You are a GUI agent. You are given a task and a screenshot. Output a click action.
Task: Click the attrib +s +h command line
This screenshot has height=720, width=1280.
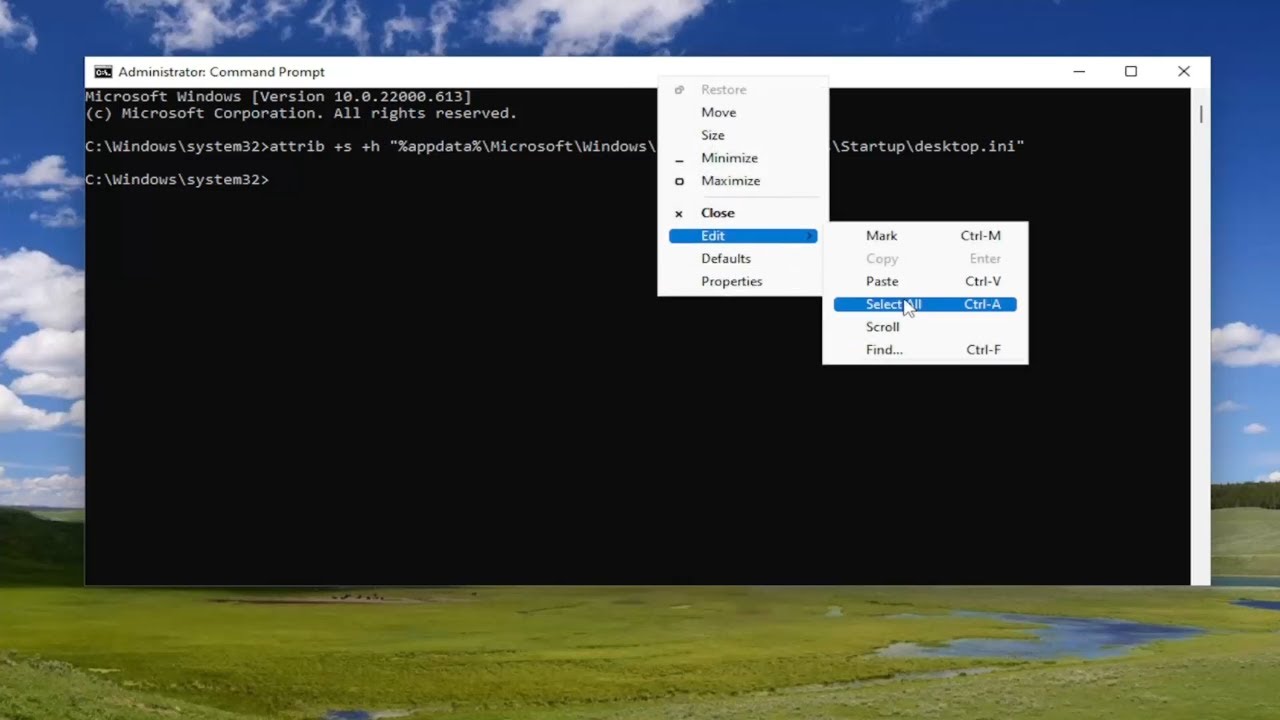tap(555, 146)
